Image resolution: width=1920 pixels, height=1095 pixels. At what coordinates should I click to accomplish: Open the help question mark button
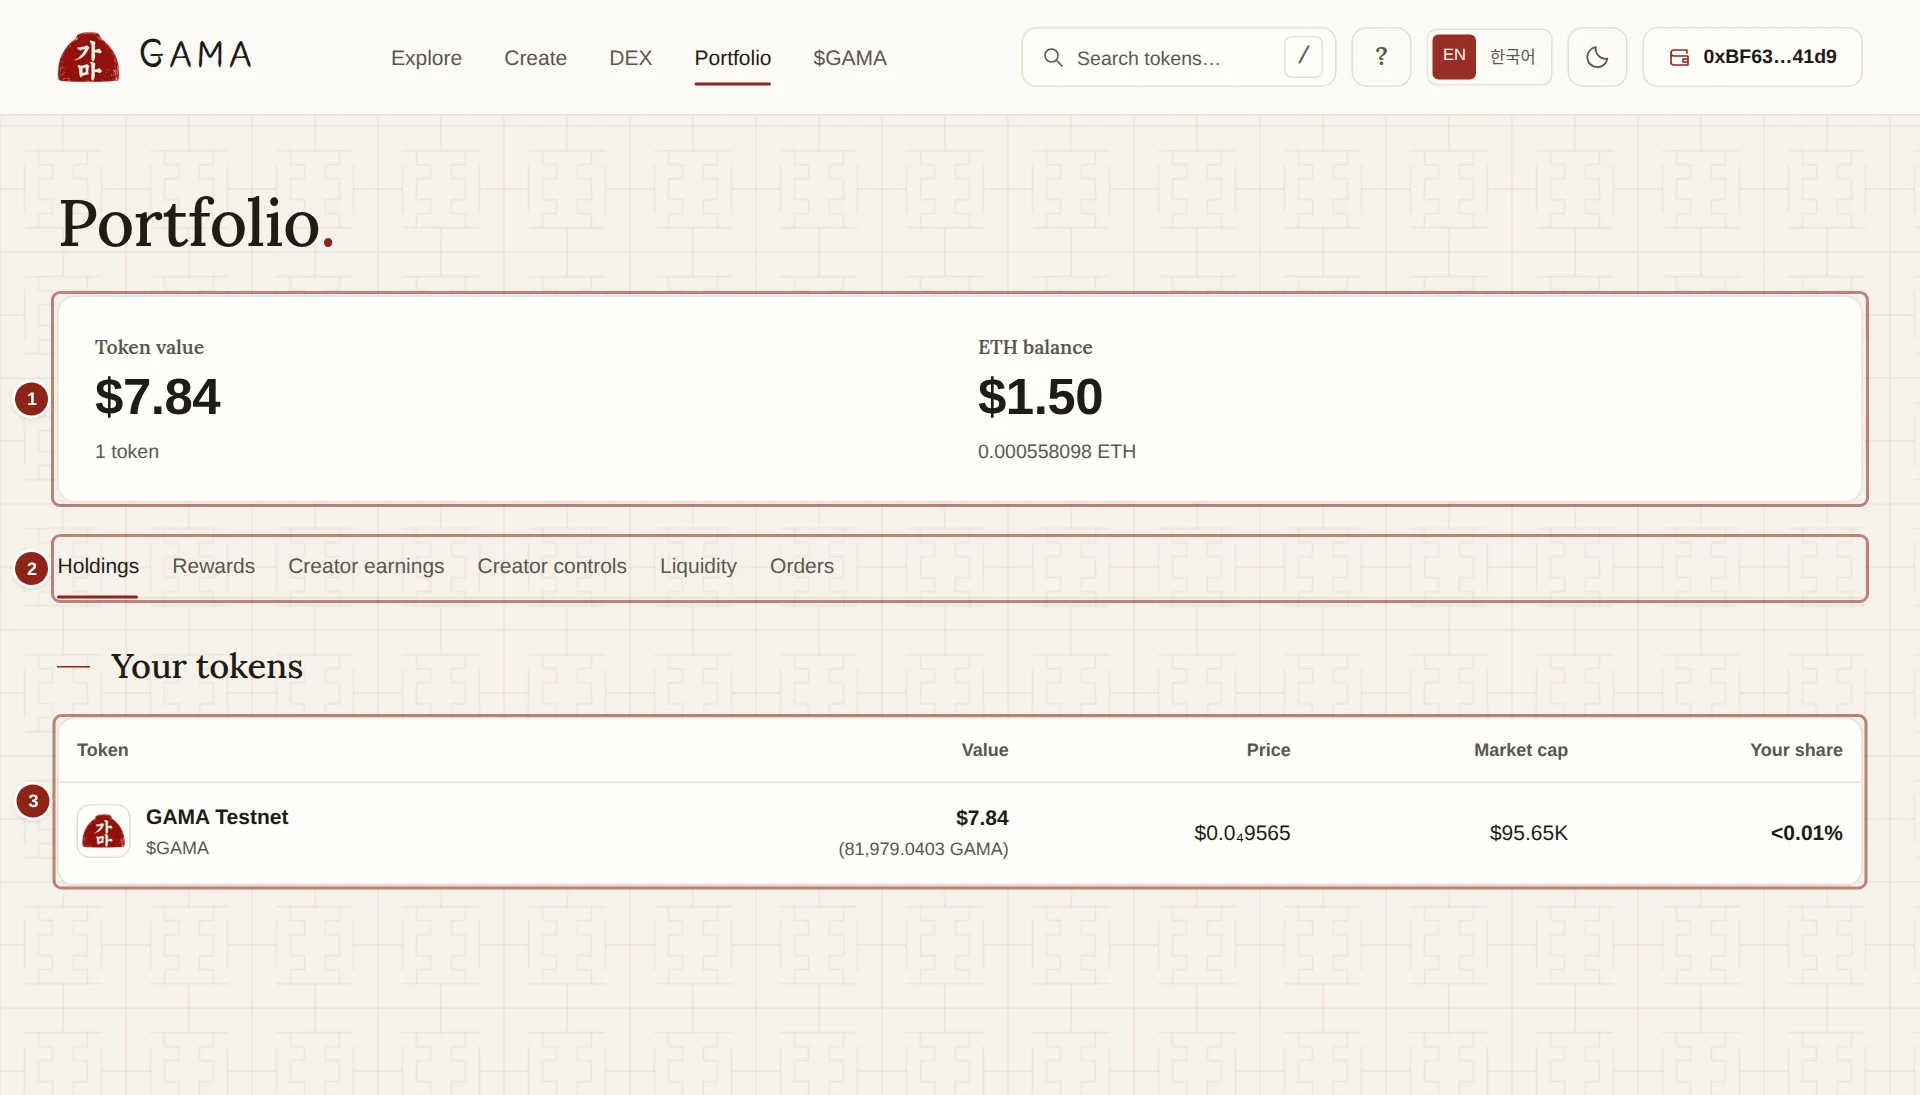[1381, 57]
